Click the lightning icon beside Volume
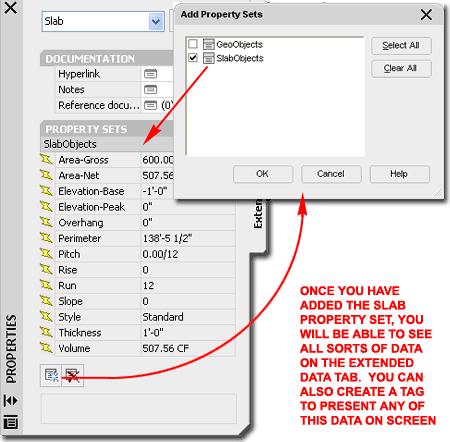 pyautogui.click(x=46, y=348)
